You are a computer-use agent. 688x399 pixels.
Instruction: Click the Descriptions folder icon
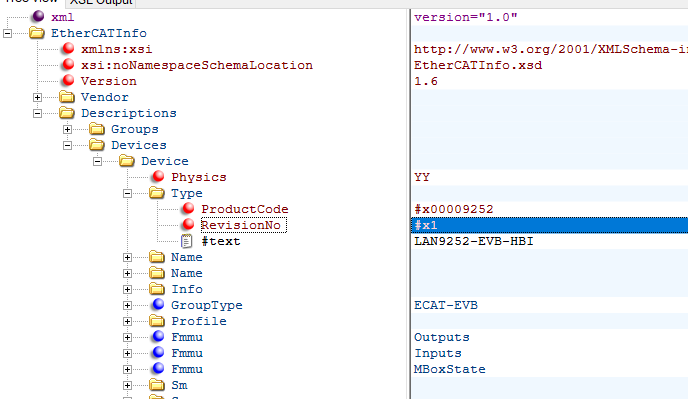[x=67, y=113]
